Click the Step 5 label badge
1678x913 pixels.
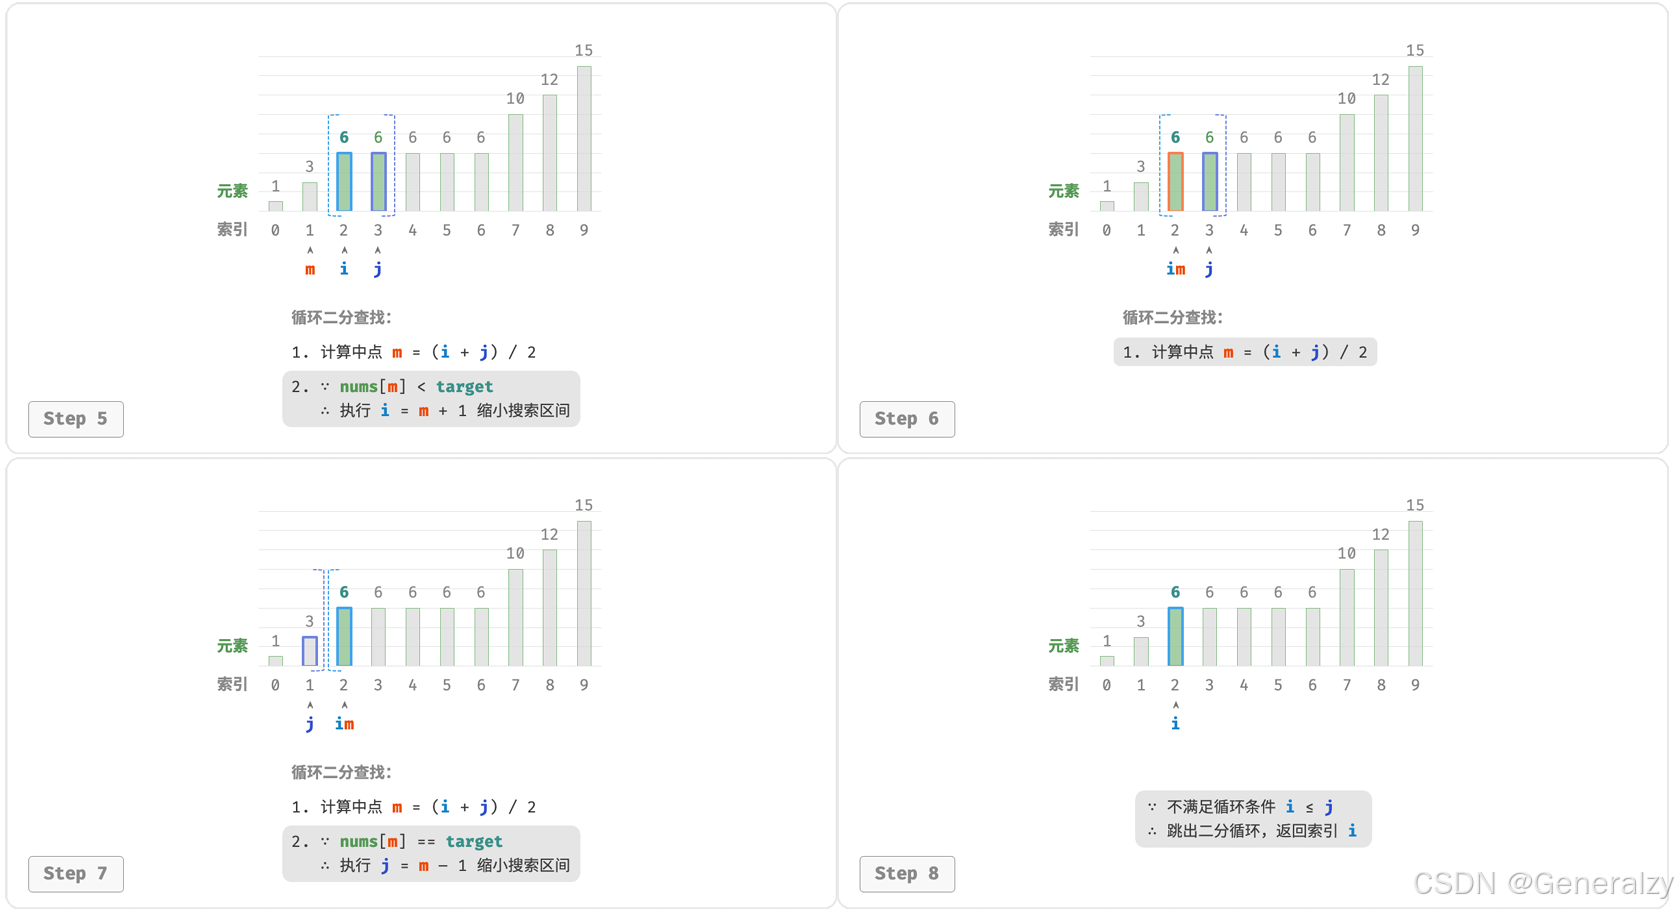pyautogui.click(x=76, y=419)
